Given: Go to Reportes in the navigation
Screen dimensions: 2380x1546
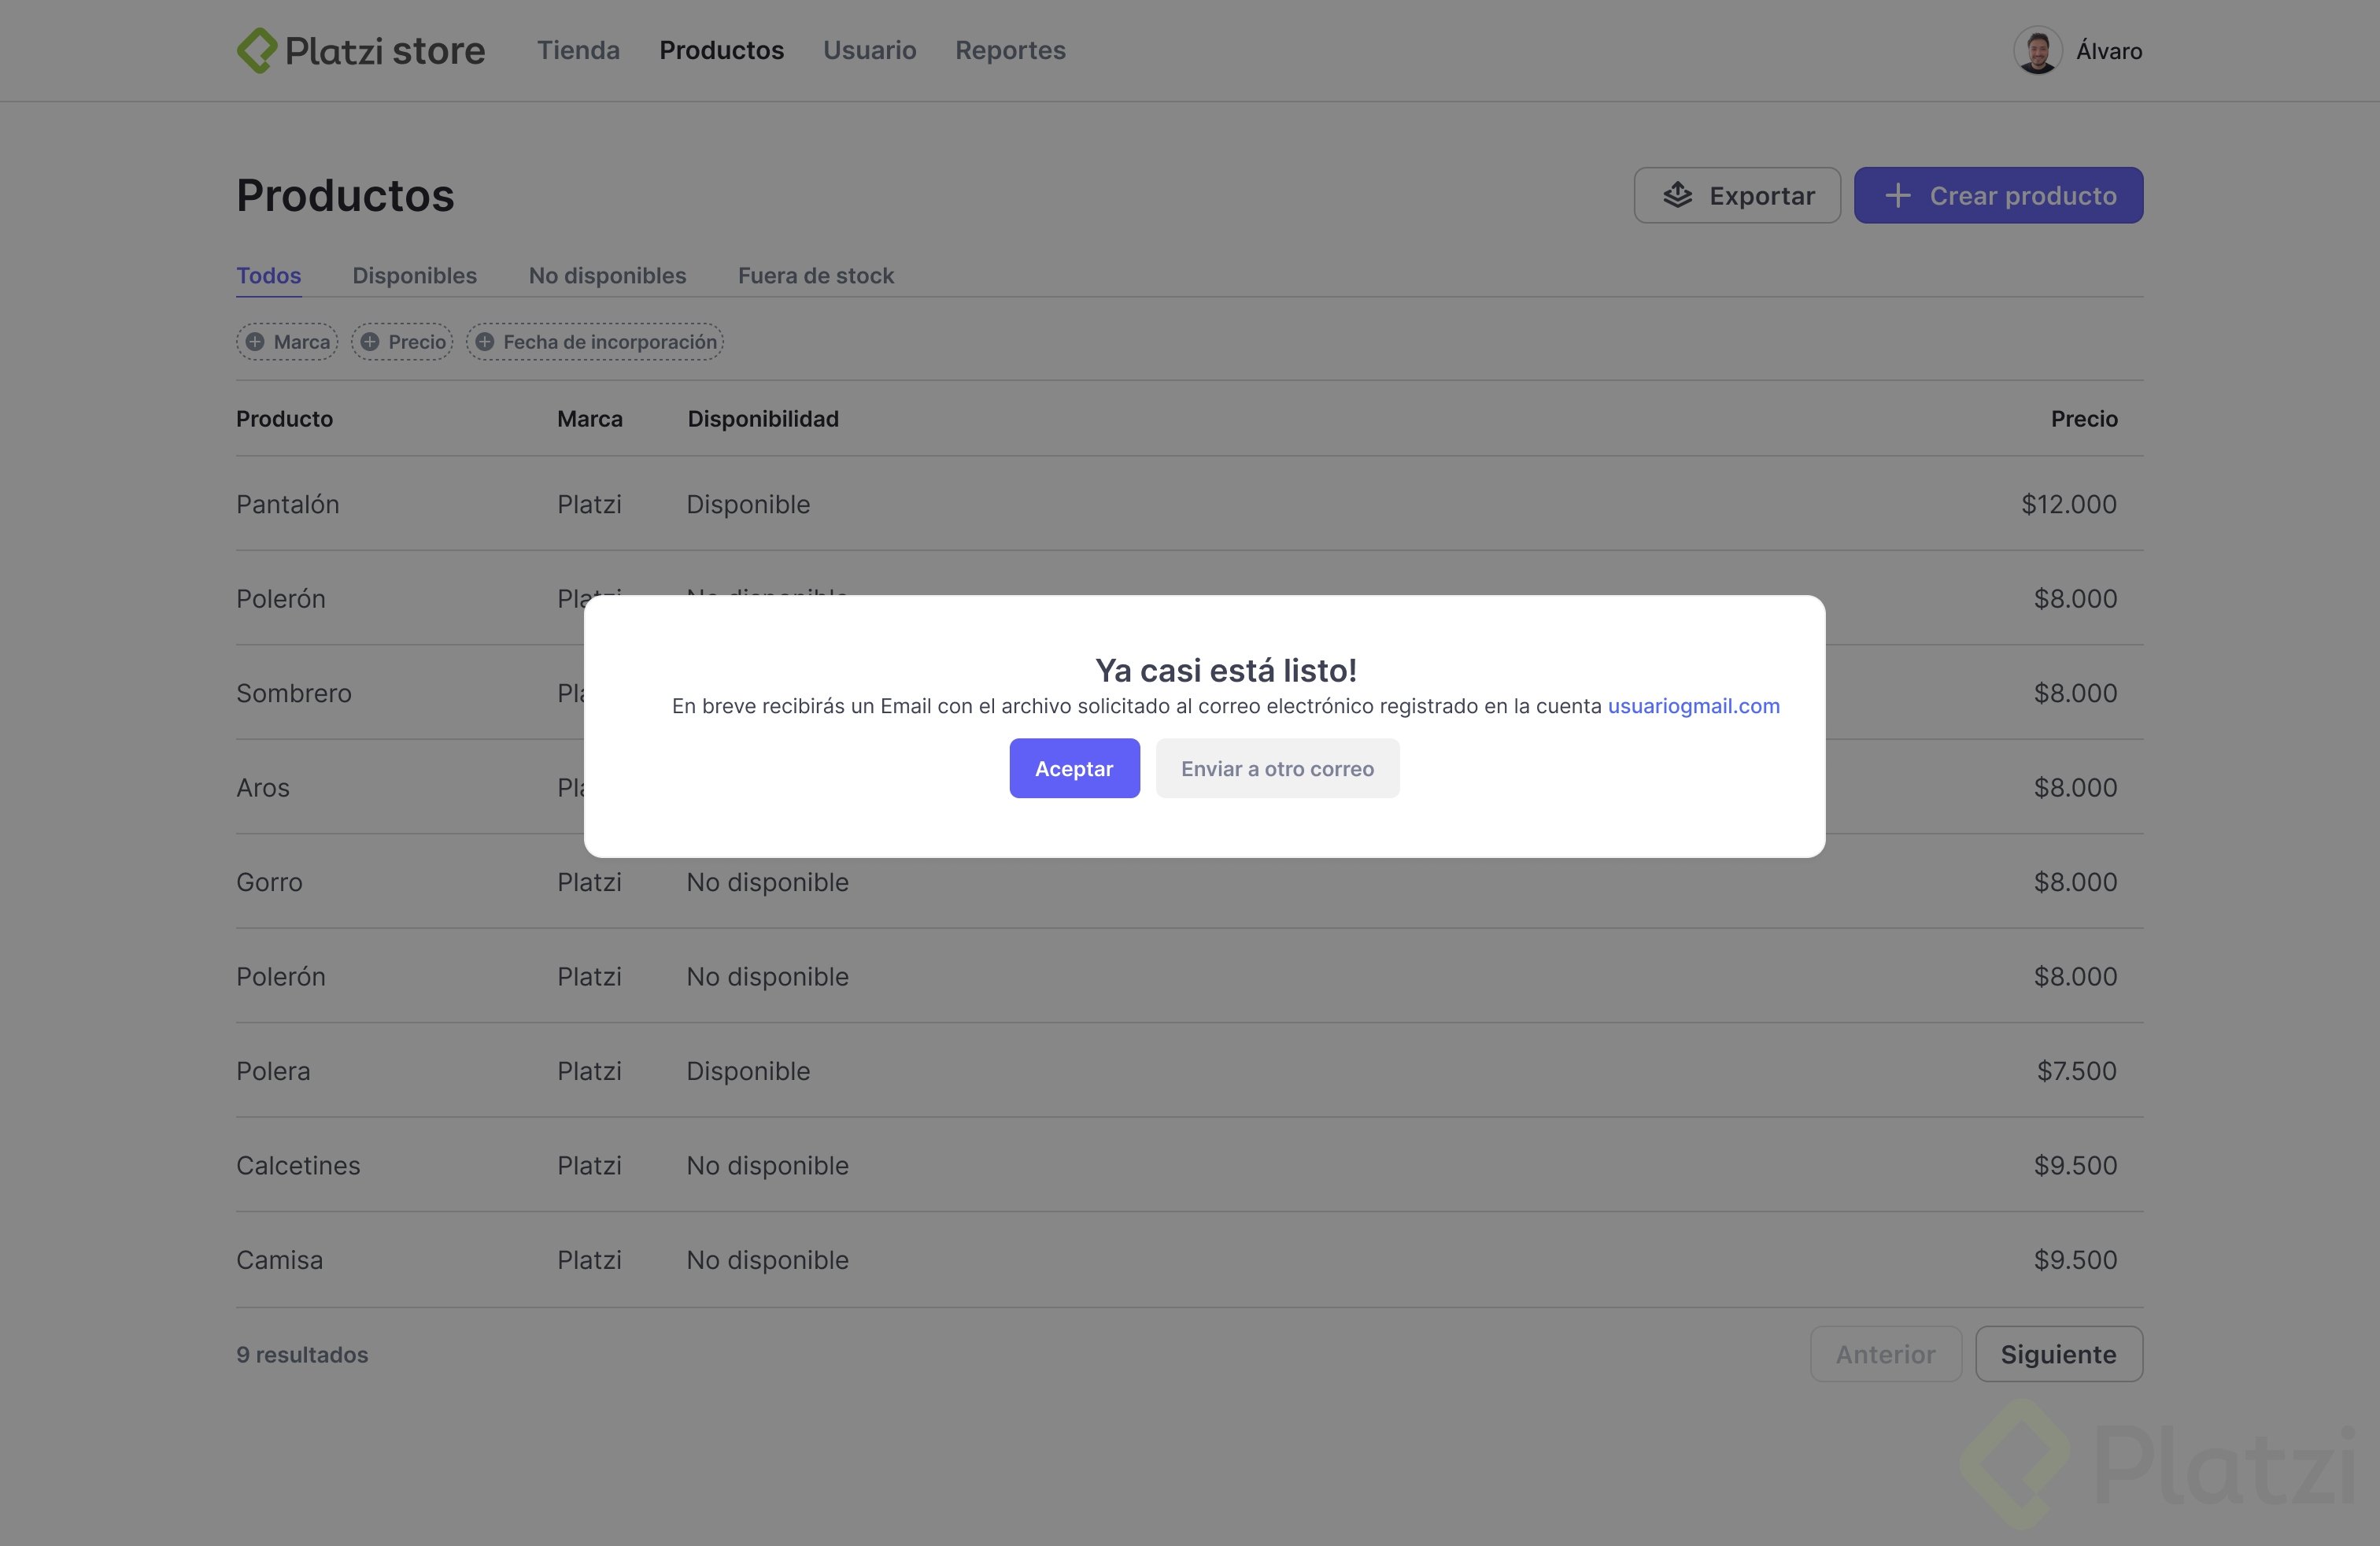Looking at the screenshot, I should [x=1010, y=50].
